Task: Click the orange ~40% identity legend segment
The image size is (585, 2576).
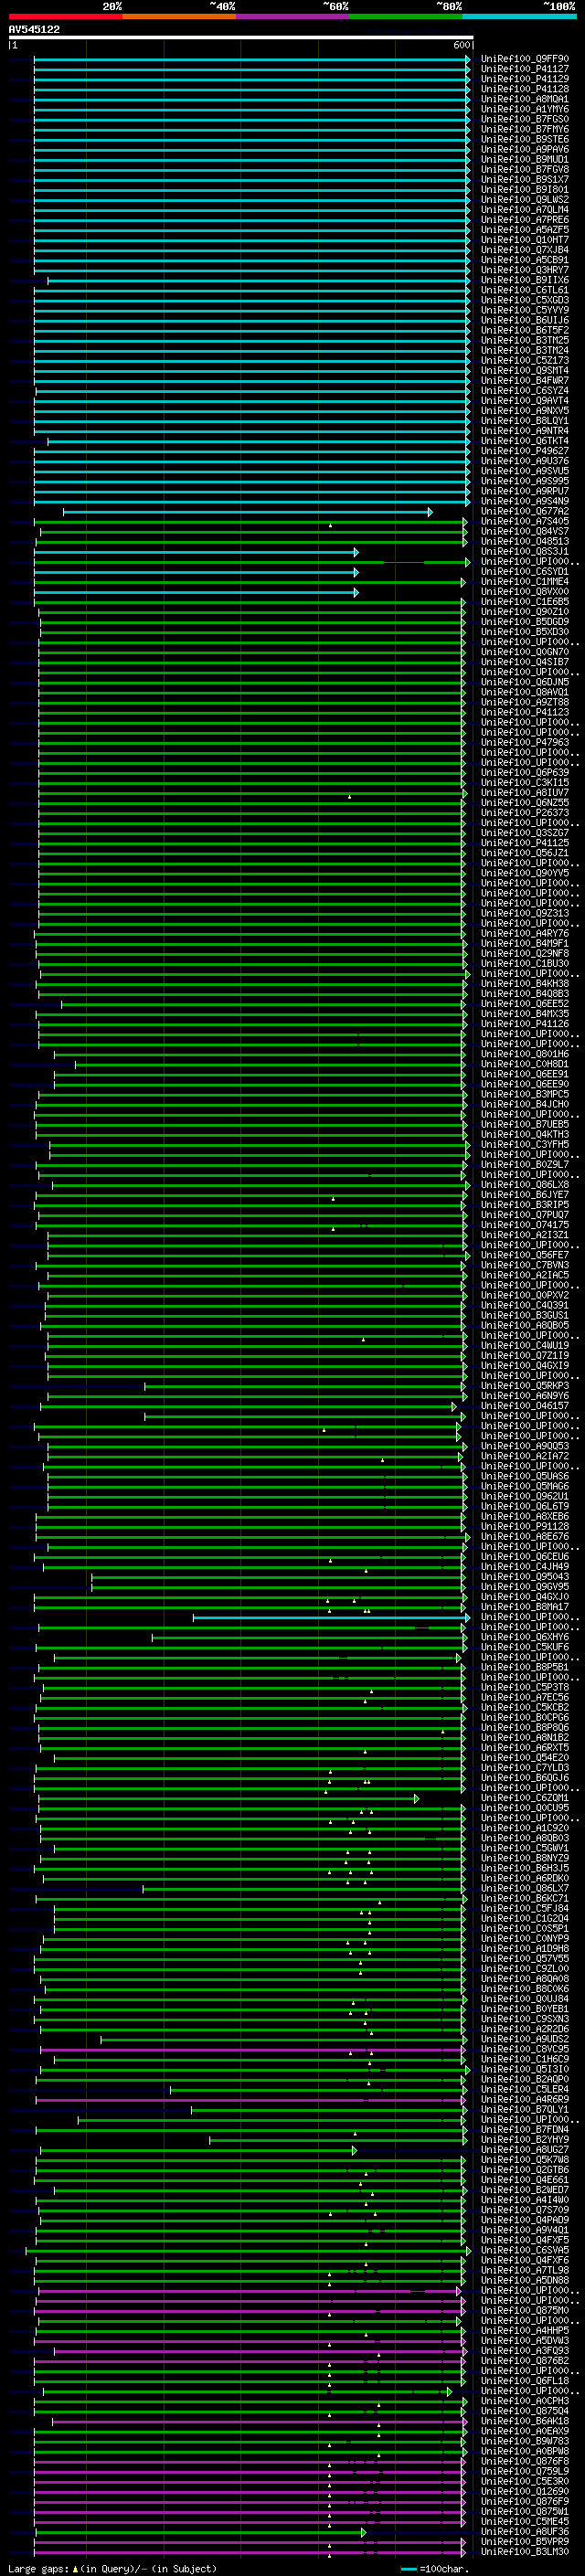Action: click(179, 16)
